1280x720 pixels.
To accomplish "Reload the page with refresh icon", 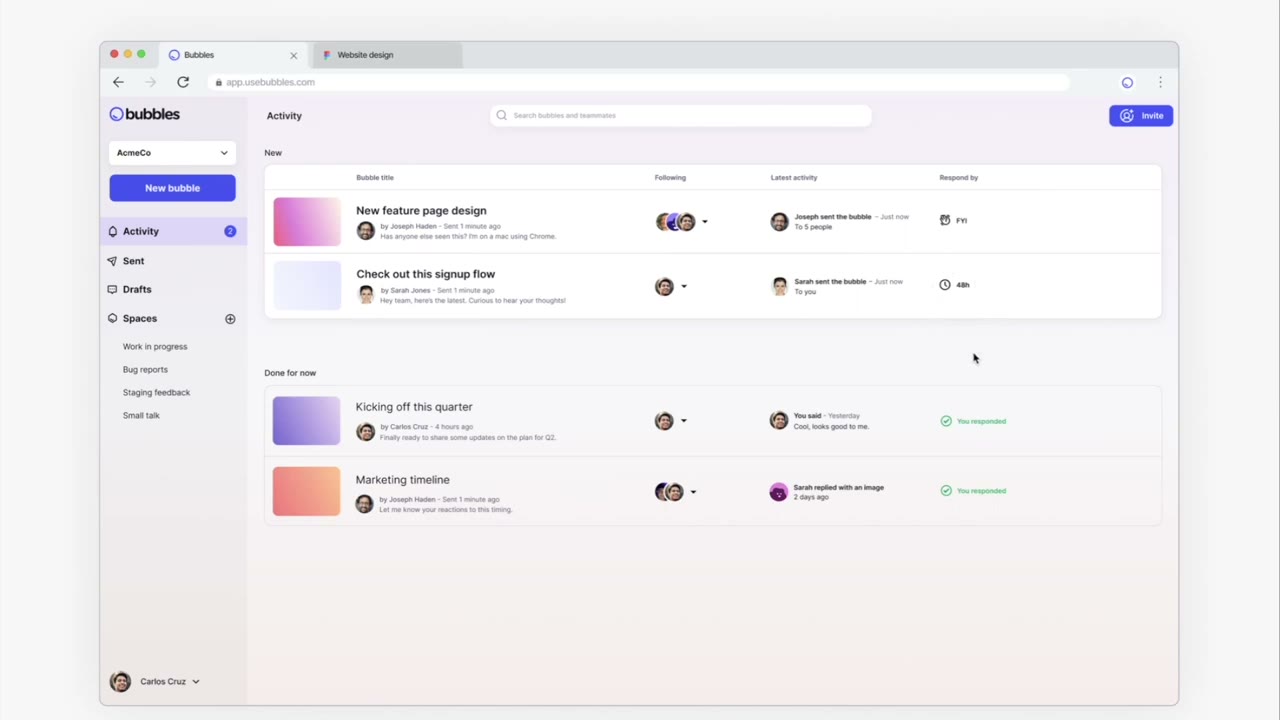I will point(183,82).
